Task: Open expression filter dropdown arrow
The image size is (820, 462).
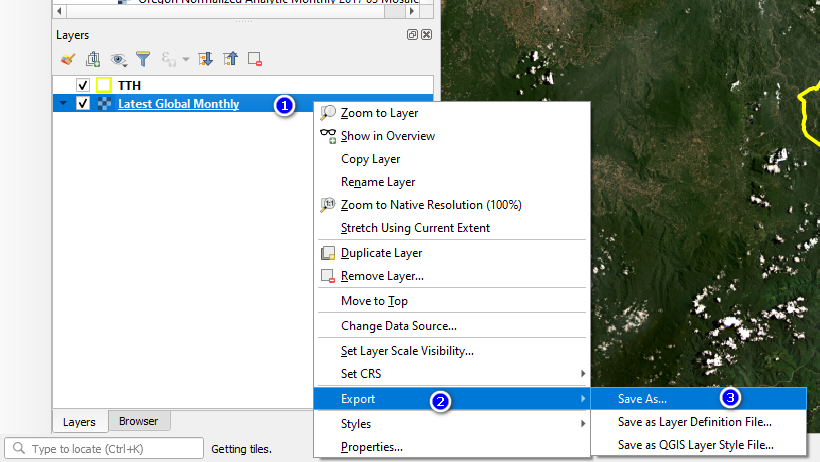Action: pos(186,60)
